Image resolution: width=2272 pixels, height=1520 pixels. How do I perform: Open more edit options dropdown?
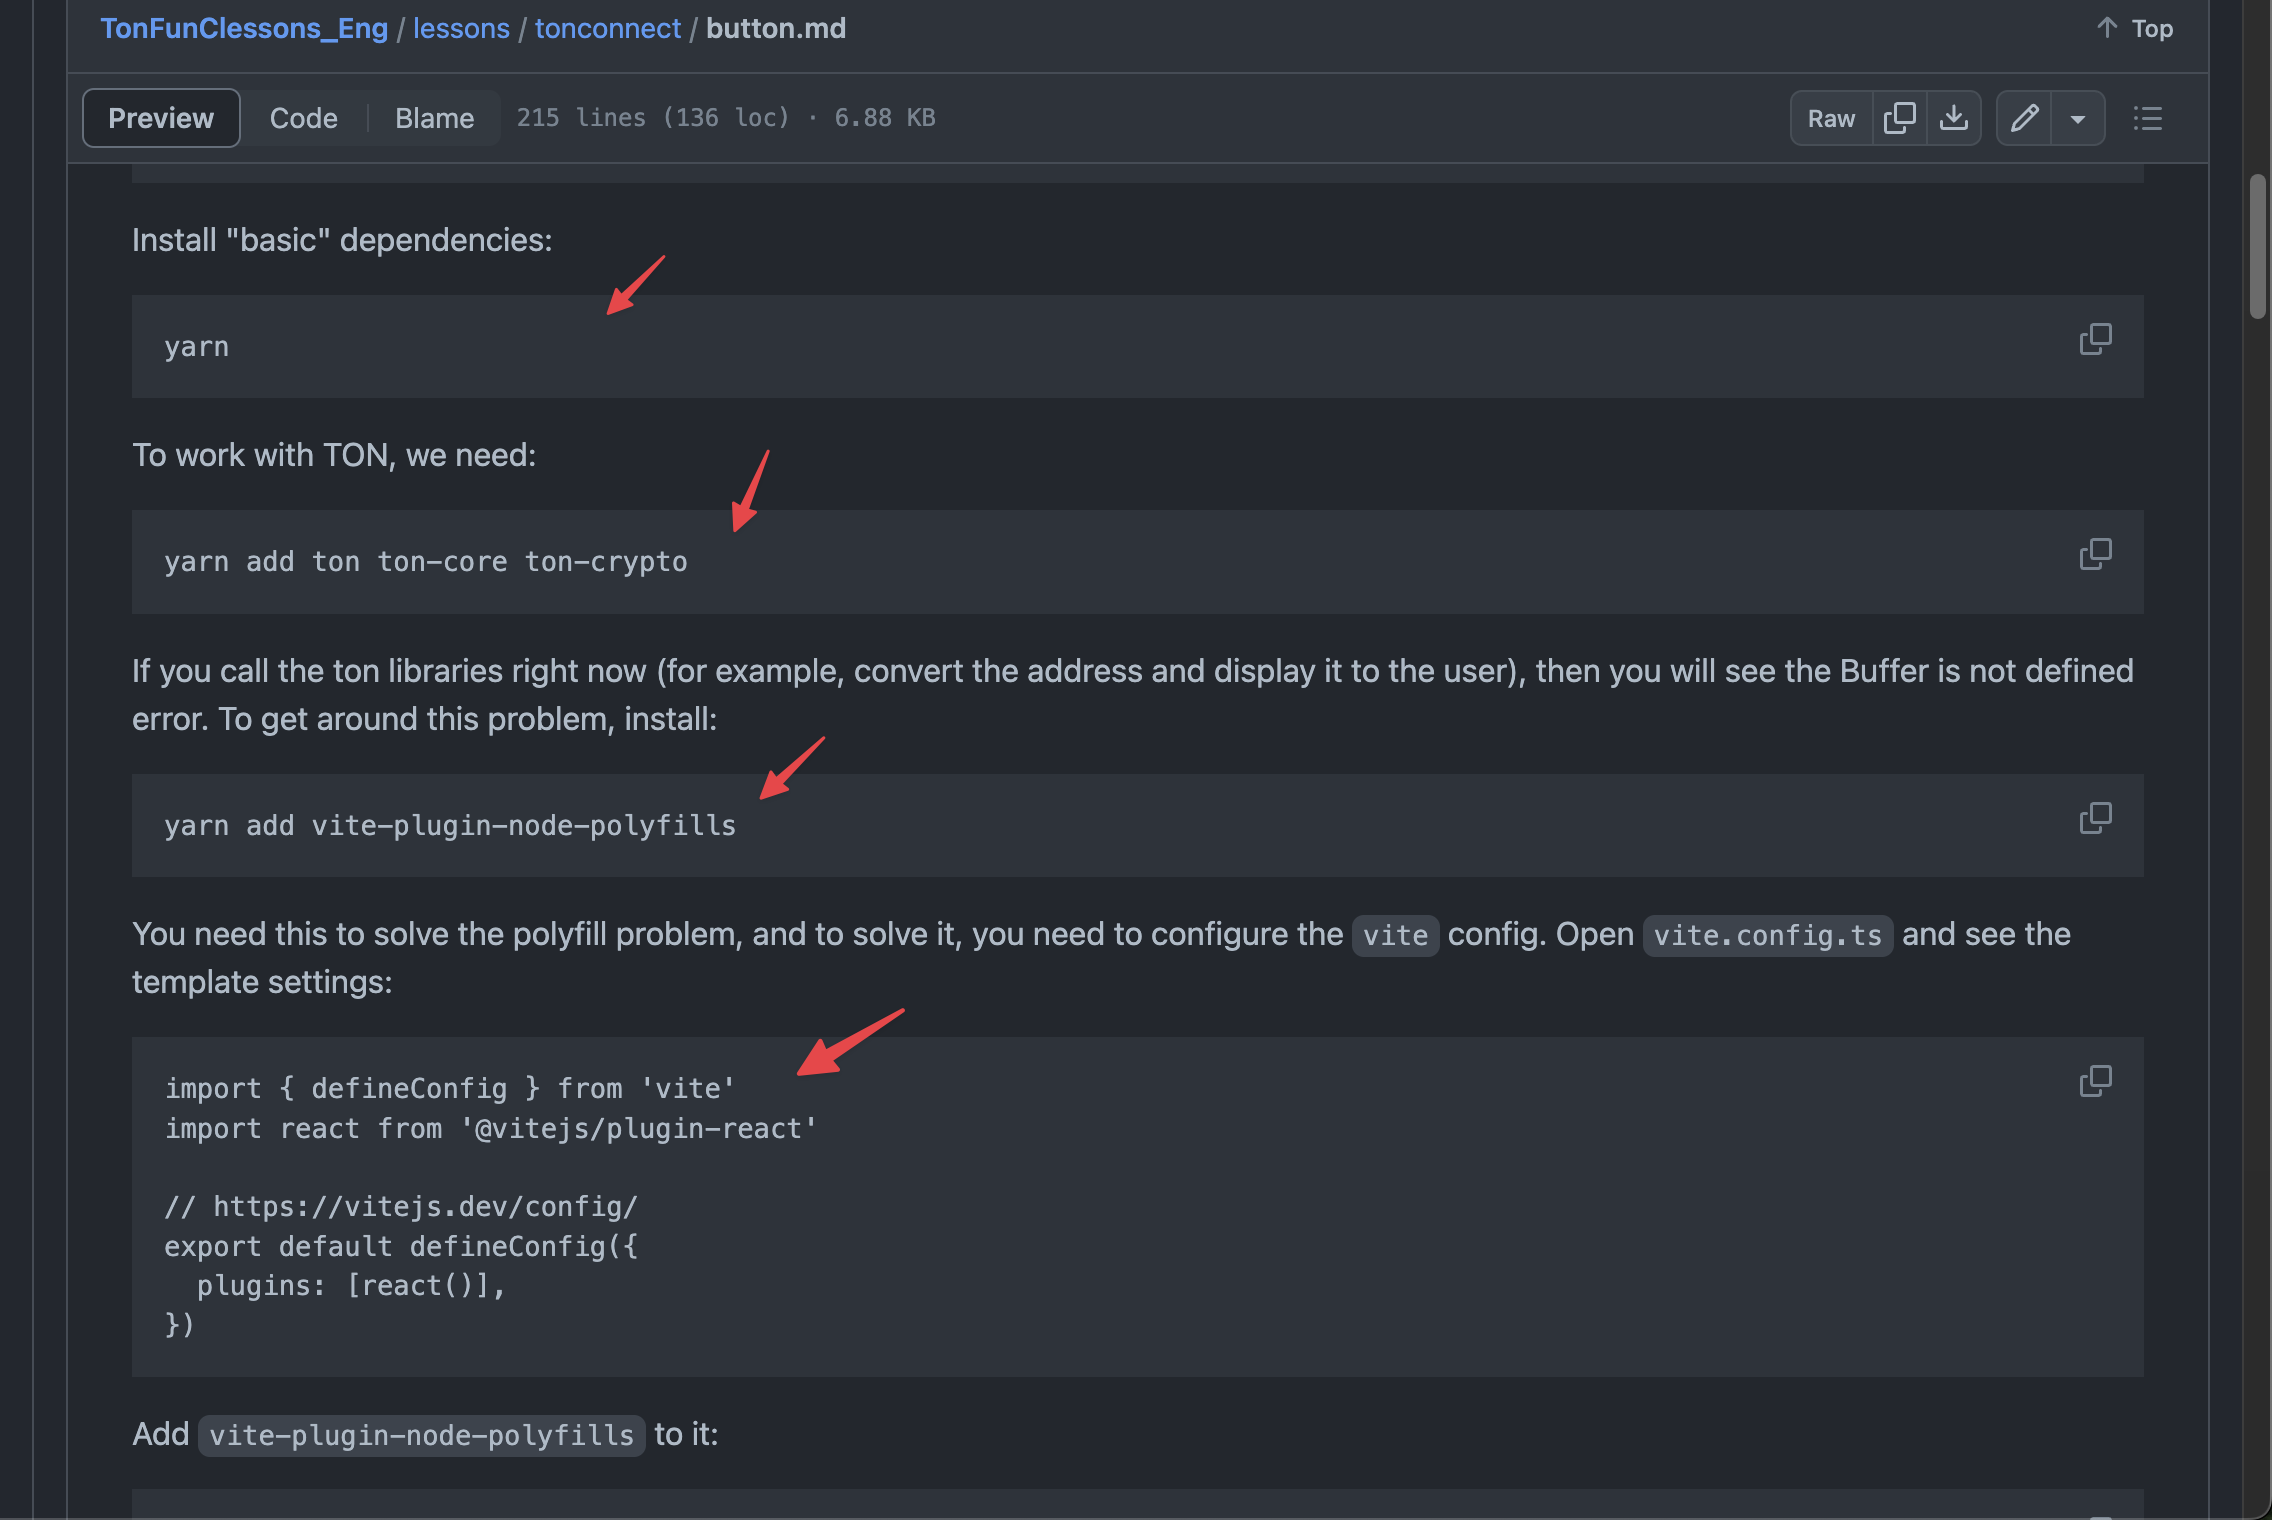[x=2078, y=117]
